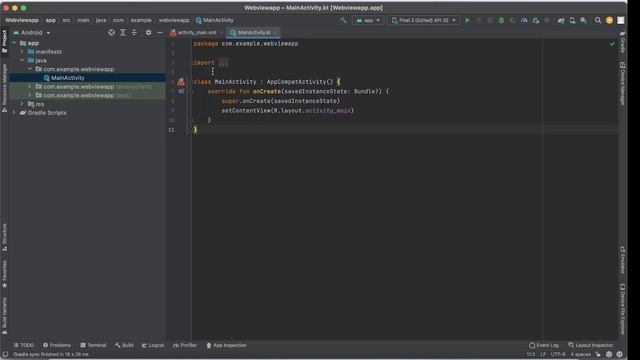Click the Profile app gauge icon
640x360 pixels.
tap(524, 20)
